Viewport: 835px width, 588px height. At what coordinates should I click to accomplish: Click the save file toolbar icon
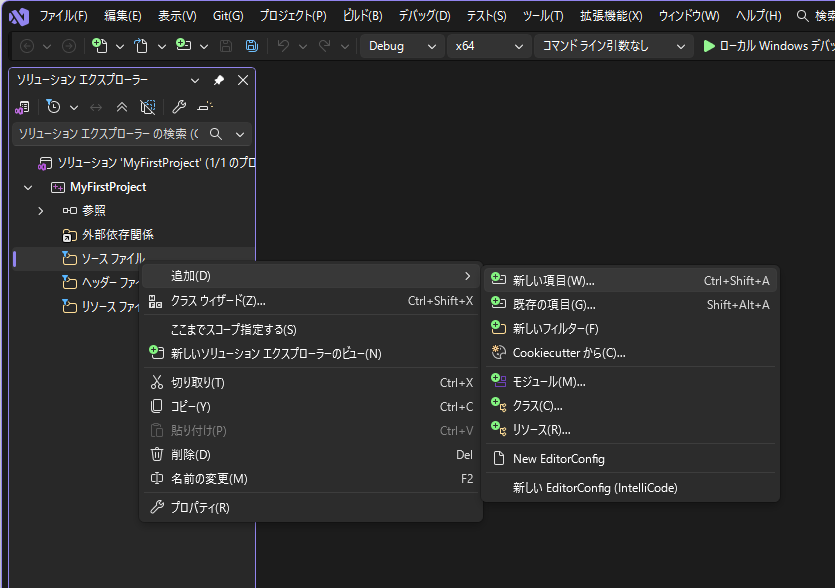226,46
